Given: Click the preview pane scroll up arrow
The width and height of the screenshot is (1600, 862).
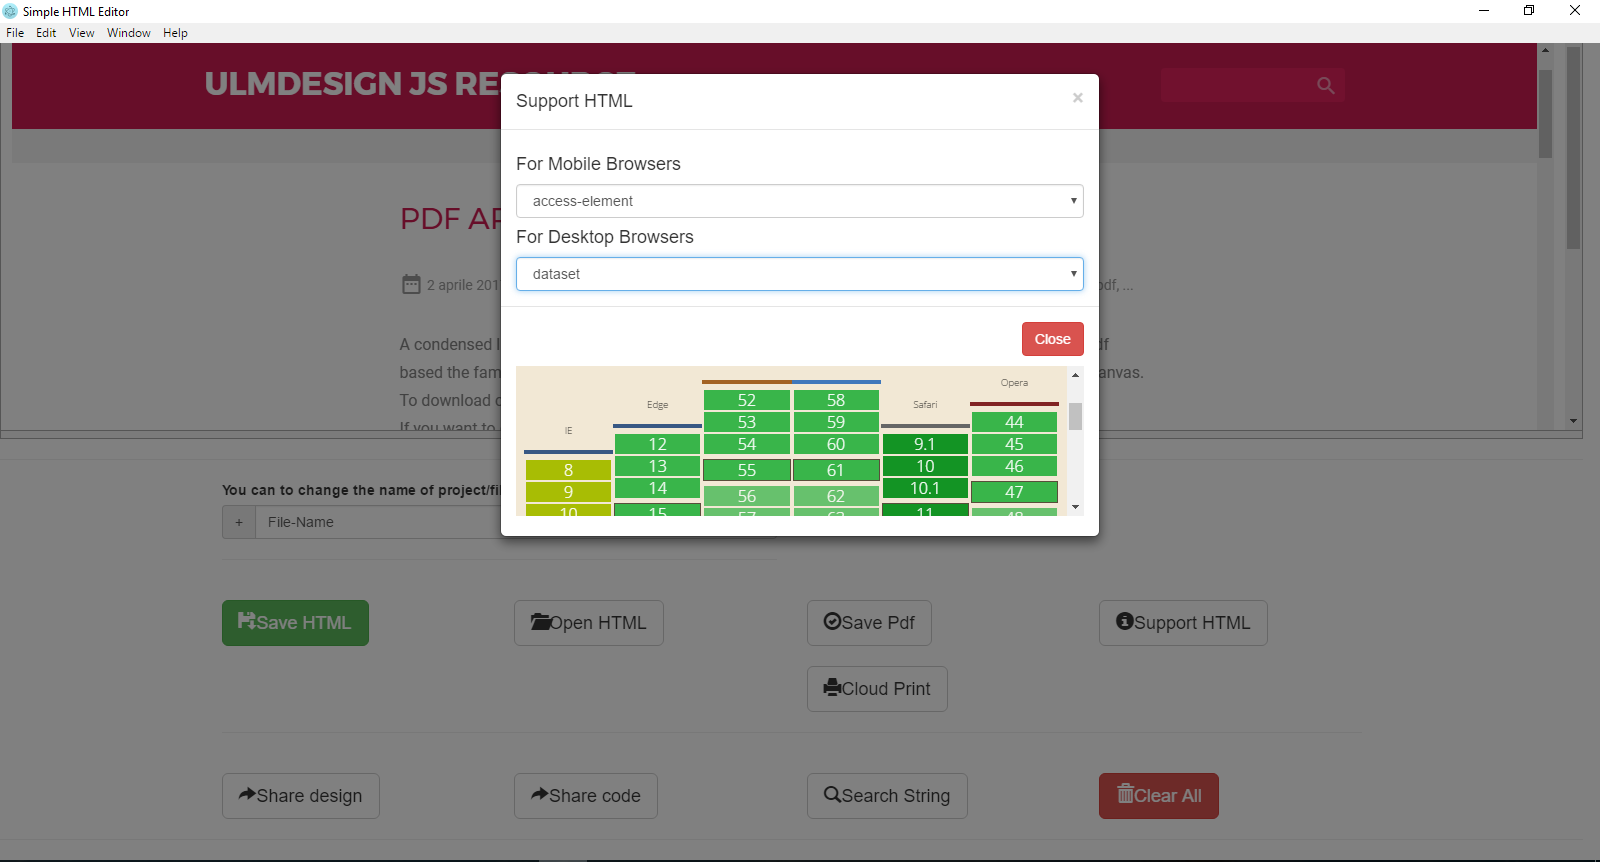Looking at the screenshot, I should (x=1545, y=50).
